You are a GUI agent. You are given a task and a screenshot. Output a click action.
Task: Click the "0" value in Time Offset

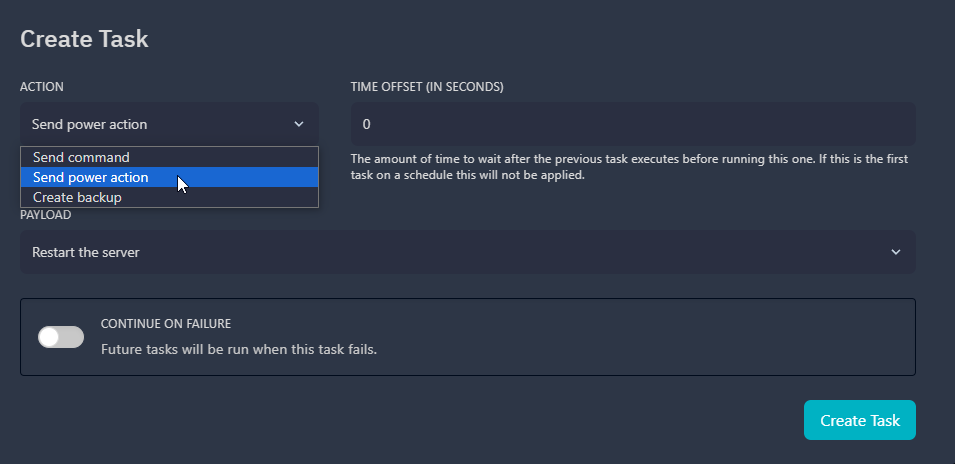[x=366, y=124]
